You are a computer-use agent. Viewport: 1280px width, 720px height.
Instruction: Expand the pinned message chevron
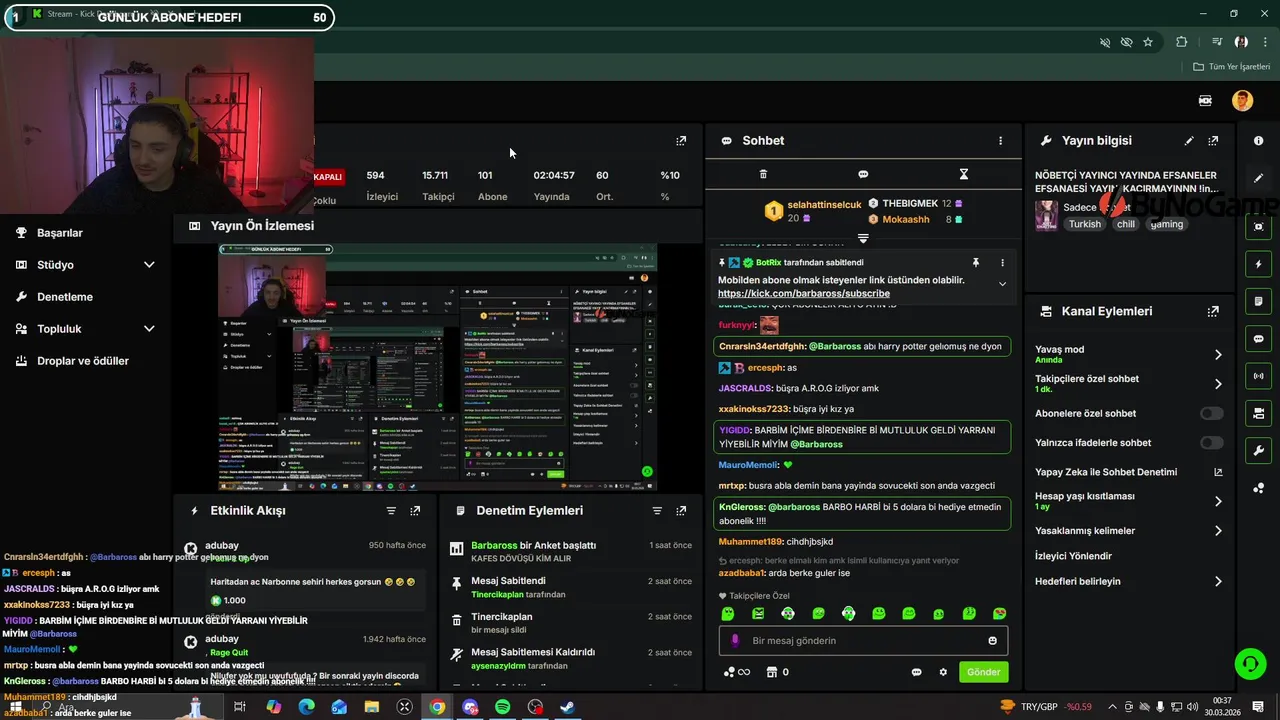[1002, 284]
